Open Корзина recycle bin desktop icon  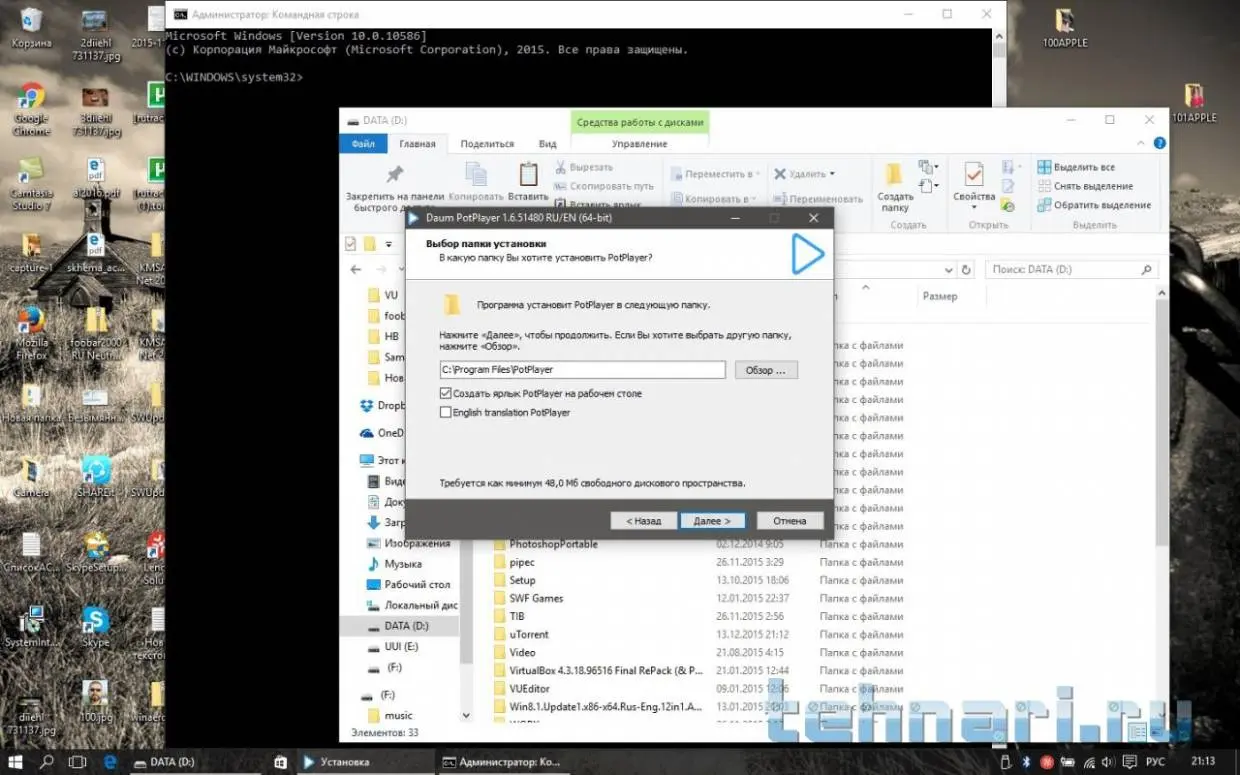tap(31, 27)
